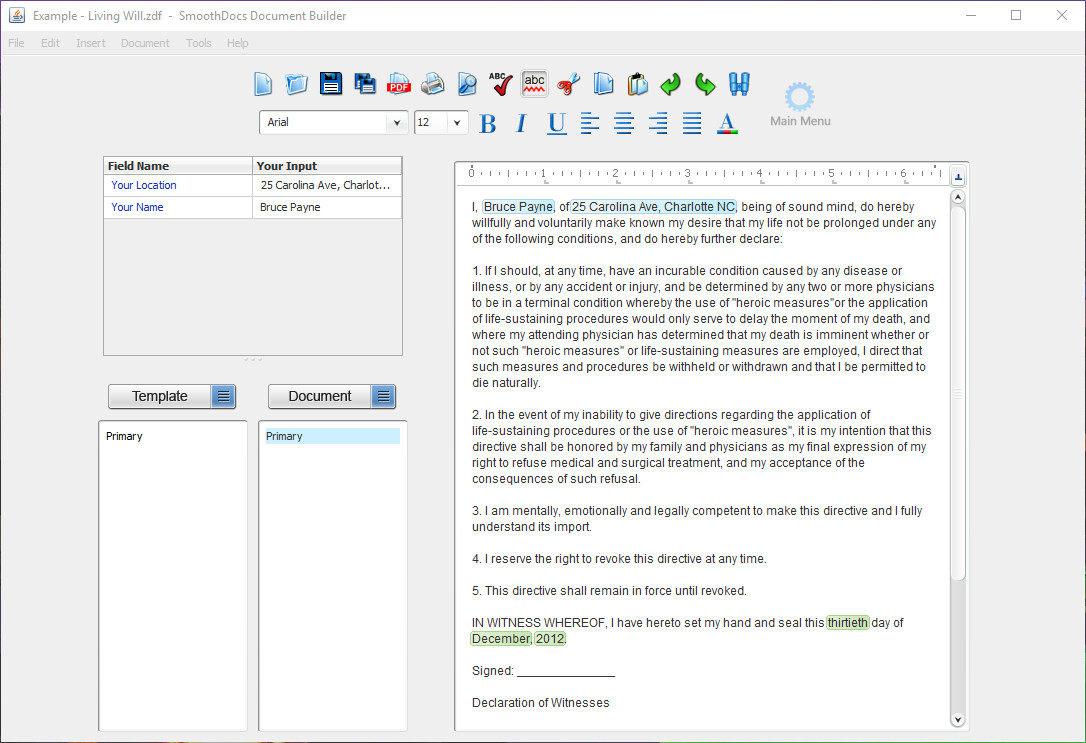The image size is (1086, 743).
Task: Paste with the clipboard icon
Action: [637, 84]
